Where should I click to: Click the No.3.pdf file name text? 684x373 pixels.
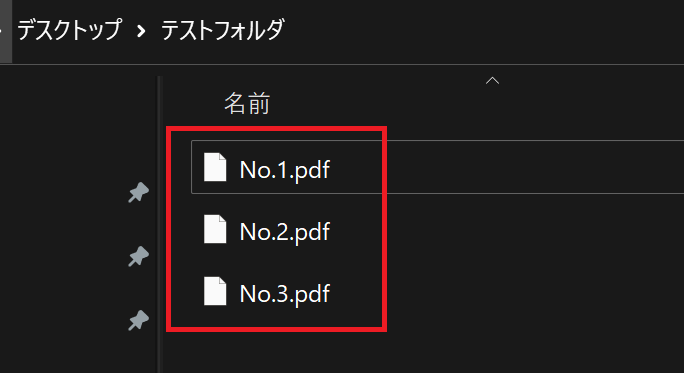284,293
